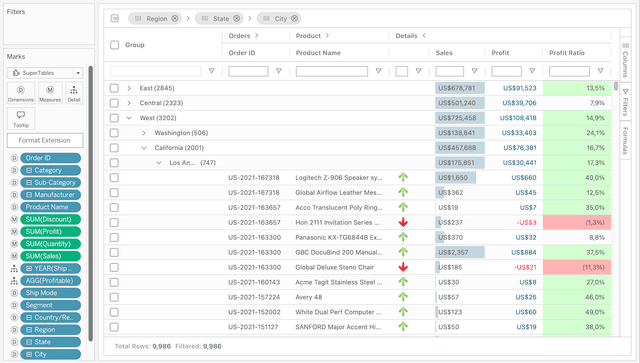Check the Central (2323) row checkbox

coord(114,103)
